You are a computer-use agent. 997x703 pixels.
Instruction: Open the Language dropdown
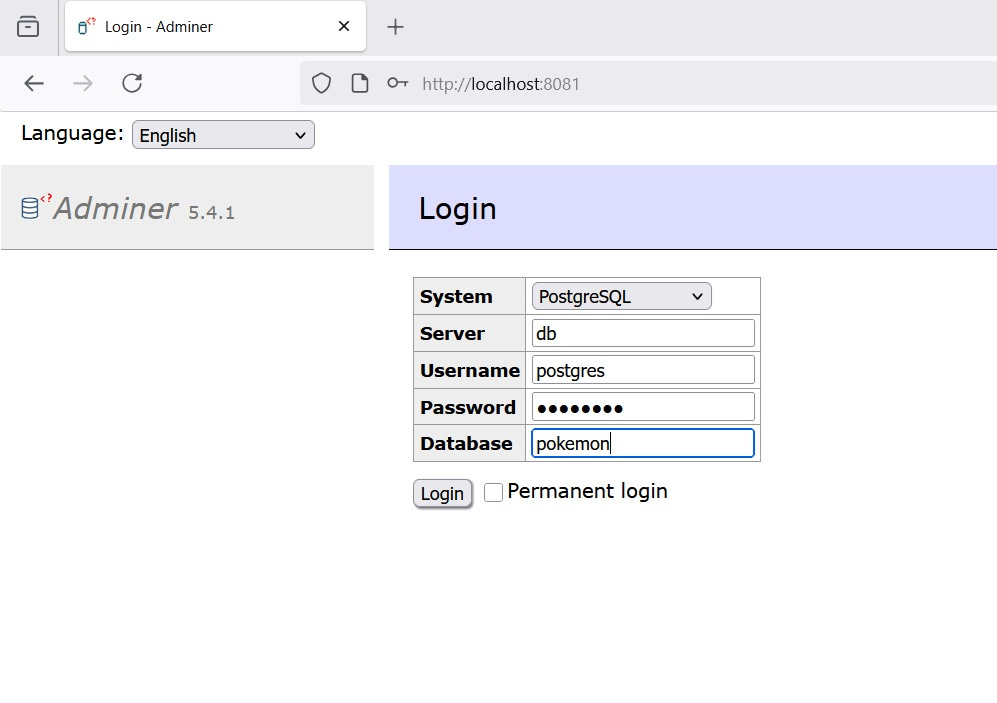click(x=223, y=135)
